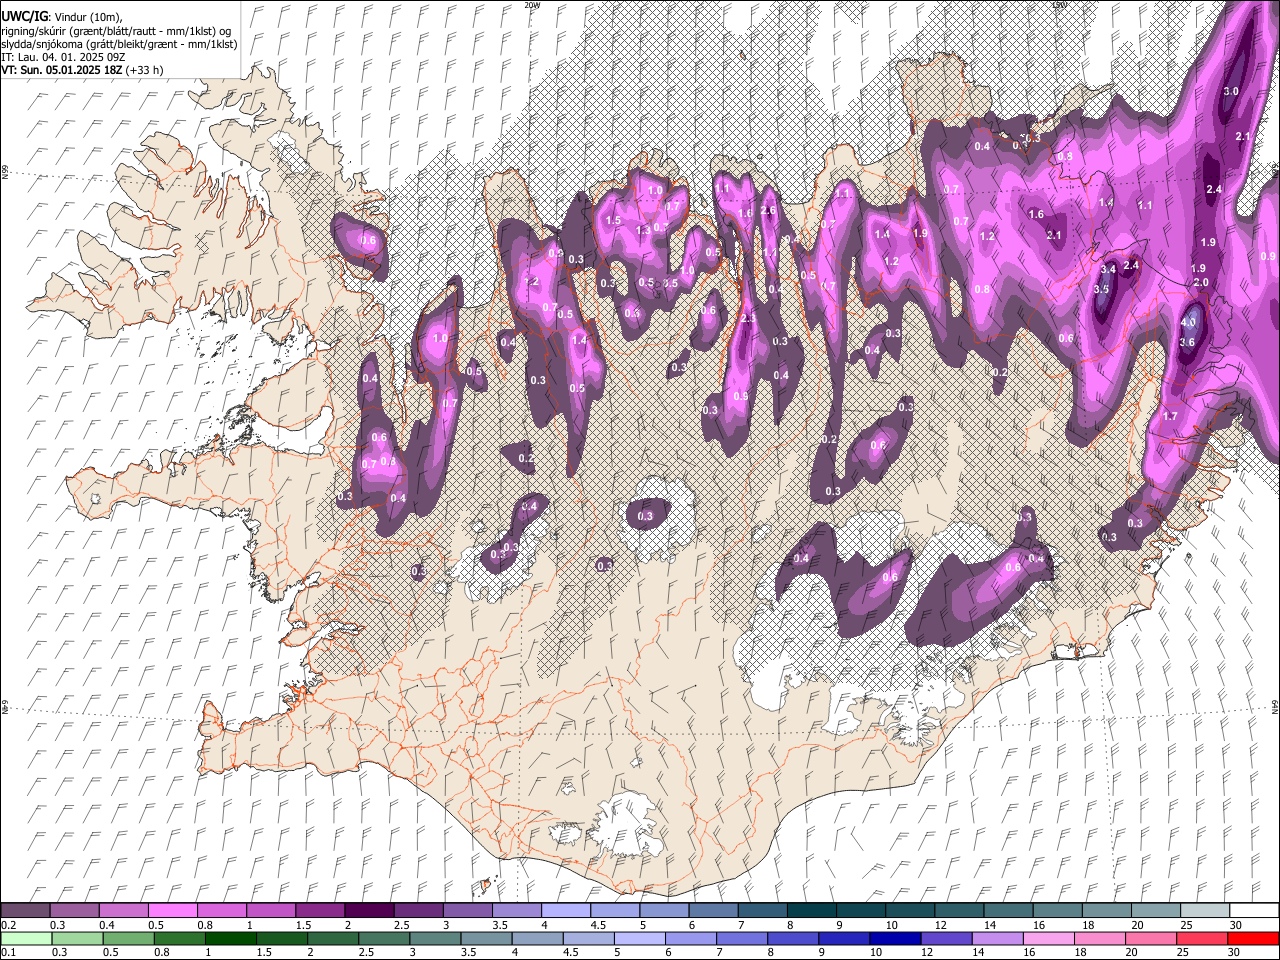Screen dimensions: 1280x960
Task: Pick the white swatch labelled 30 on snow scale
Action: pyautogui.click(x=1254, y=911)
